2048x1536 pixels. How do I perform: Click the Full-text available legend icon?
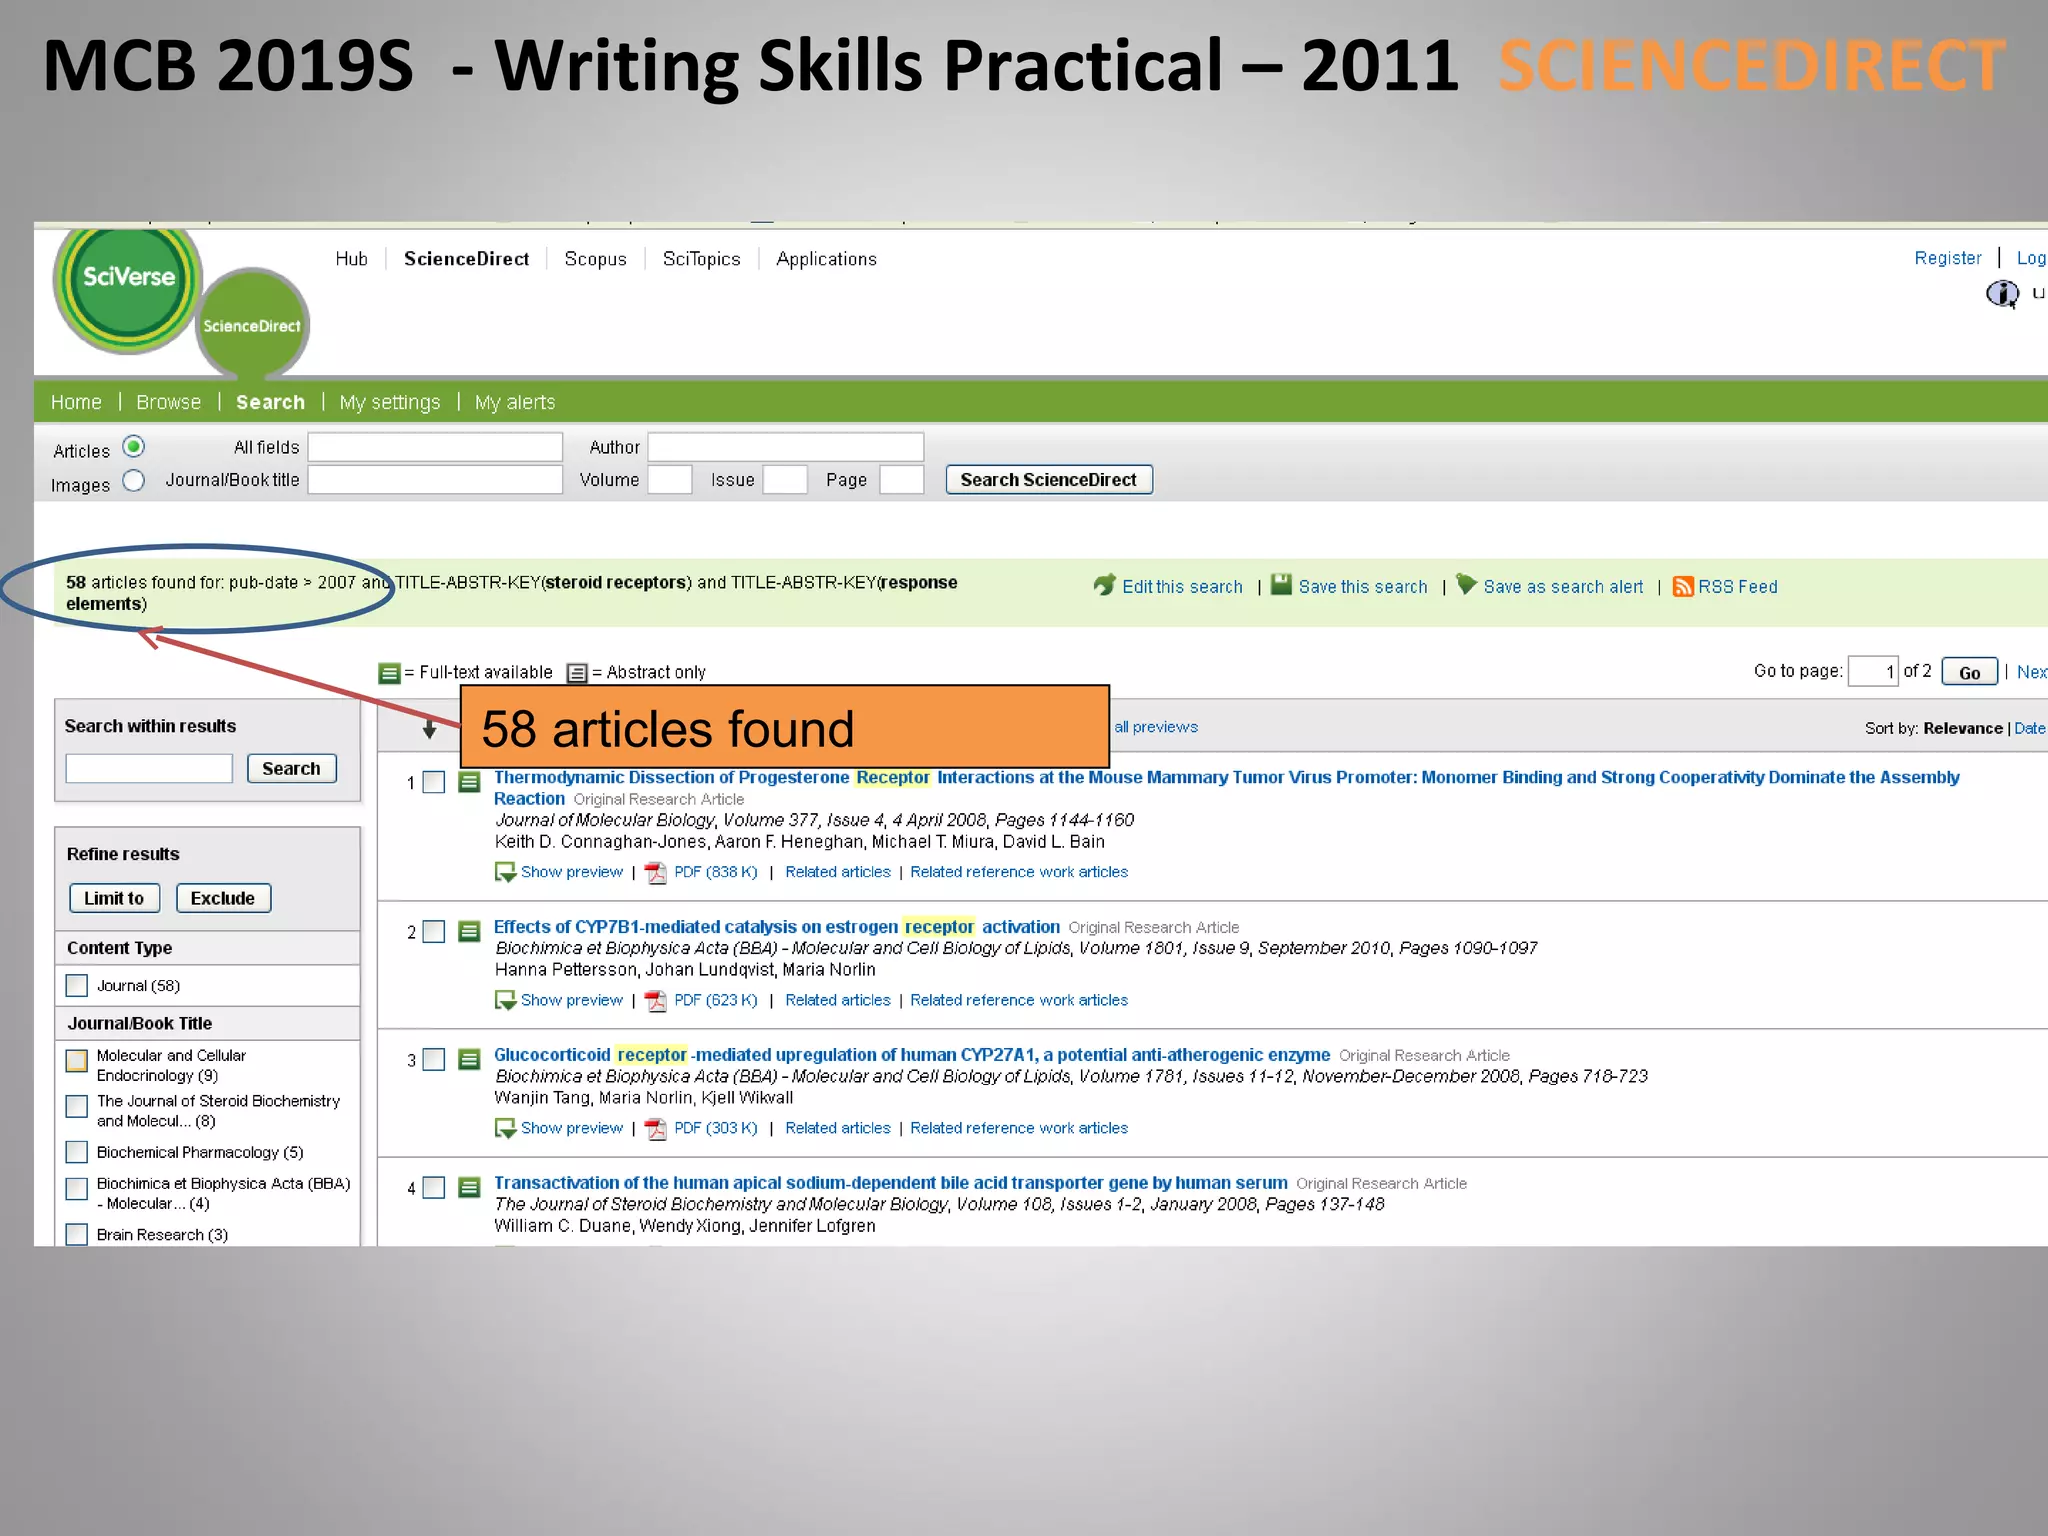point(389,673)
